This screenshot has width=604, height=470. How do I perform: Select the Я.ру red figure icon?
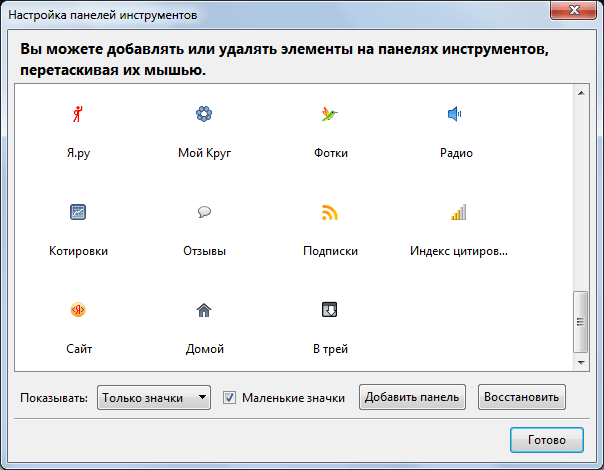78,114
